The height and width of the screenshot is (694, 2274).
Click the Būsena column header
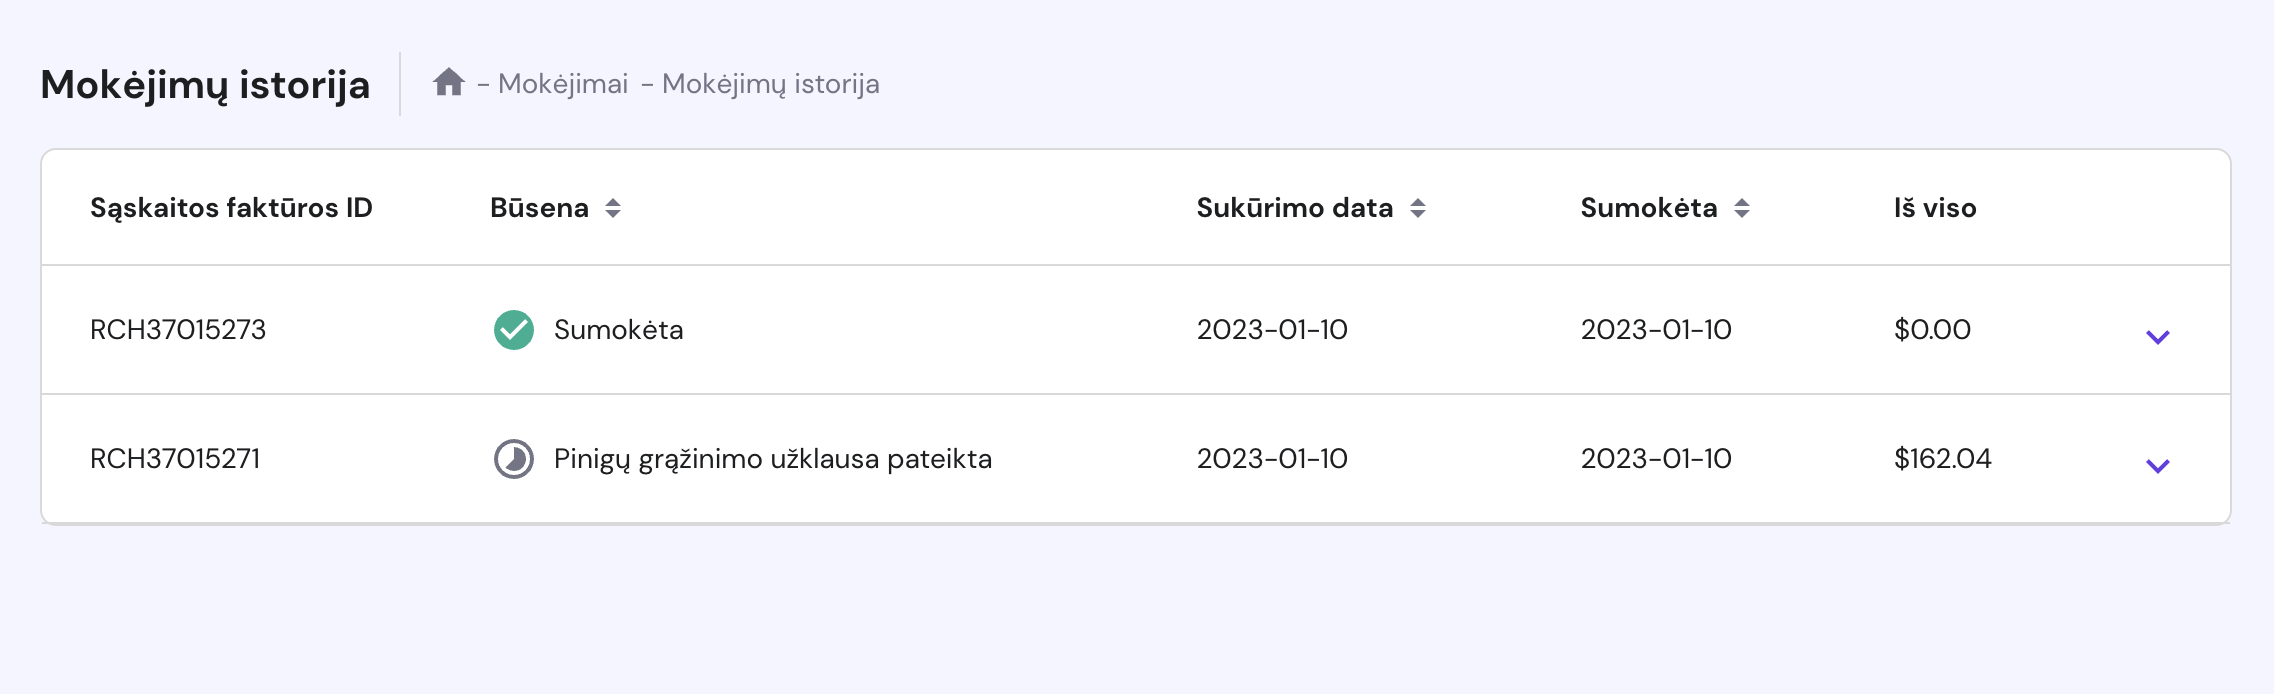coord(539,208)
